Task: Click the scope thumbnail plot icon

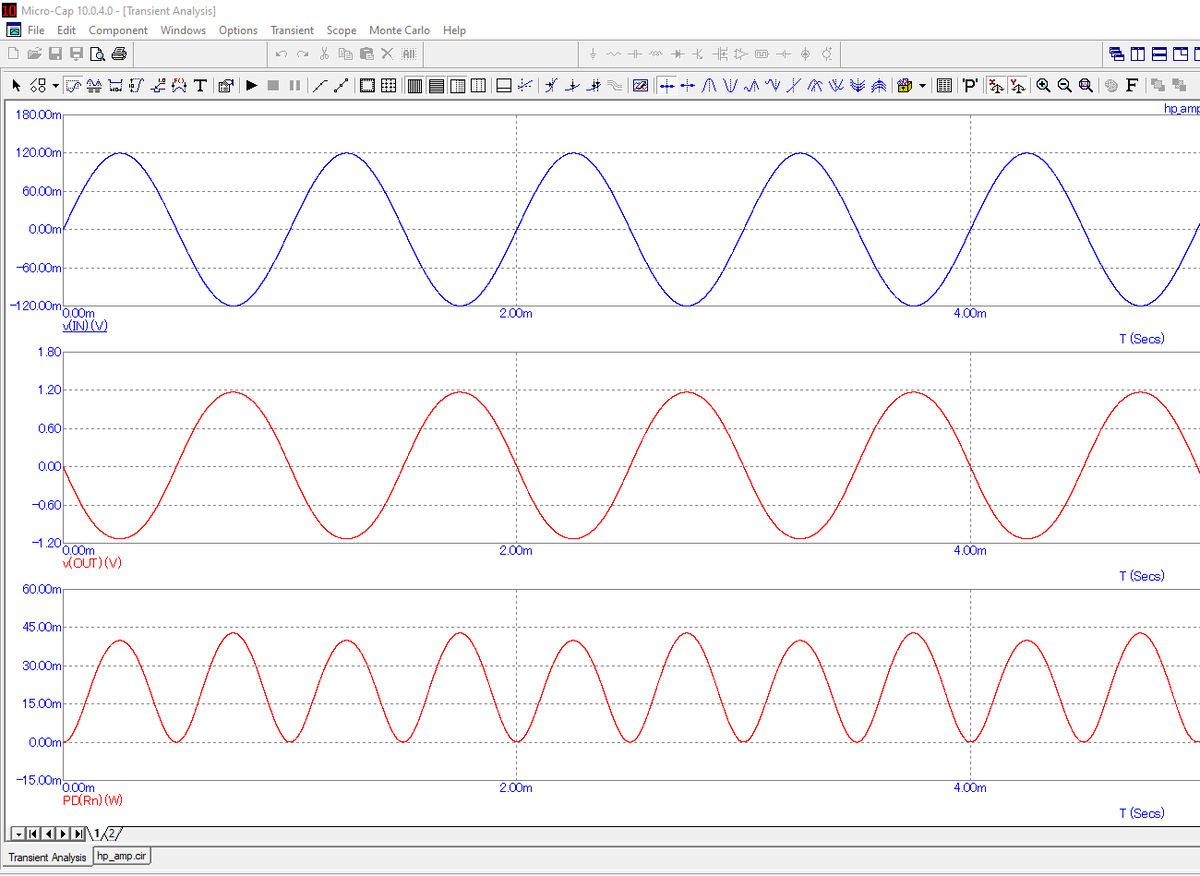Action: coord(640,86)
